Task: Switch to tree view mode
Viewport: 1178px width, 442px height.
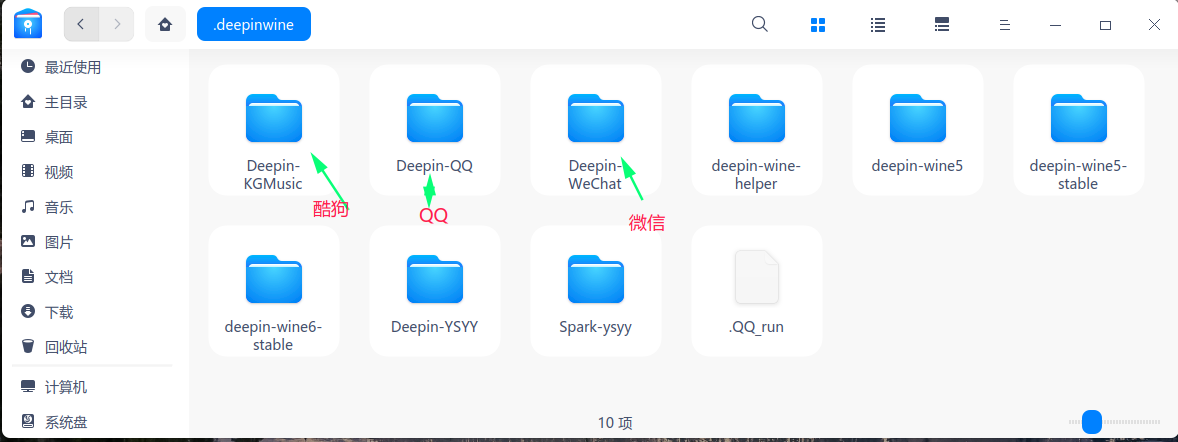Action: coord(942,25)
